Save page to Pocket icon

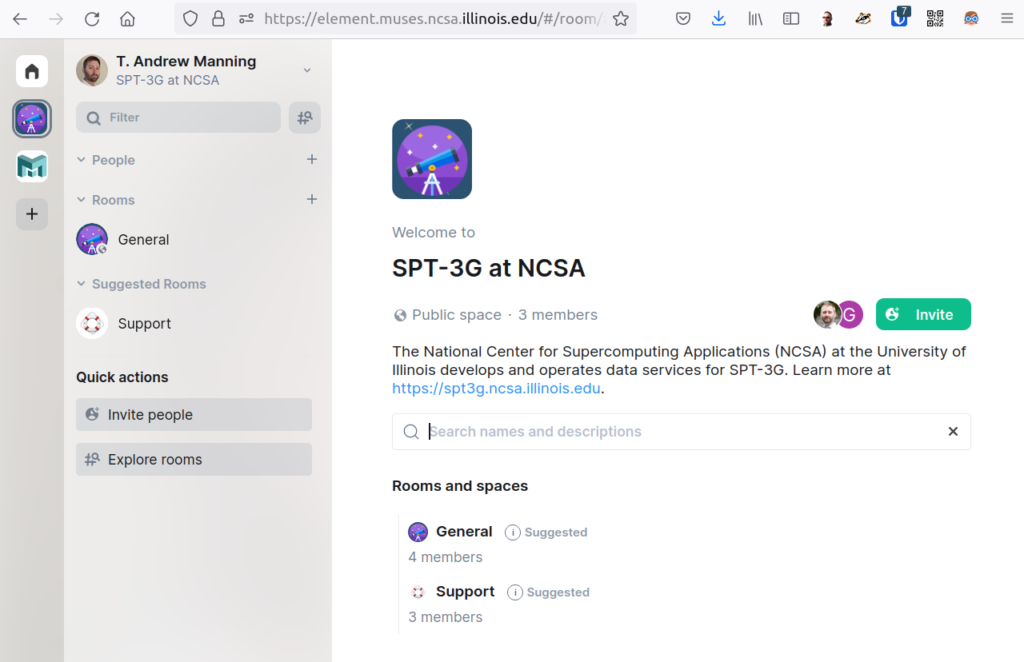683,19
